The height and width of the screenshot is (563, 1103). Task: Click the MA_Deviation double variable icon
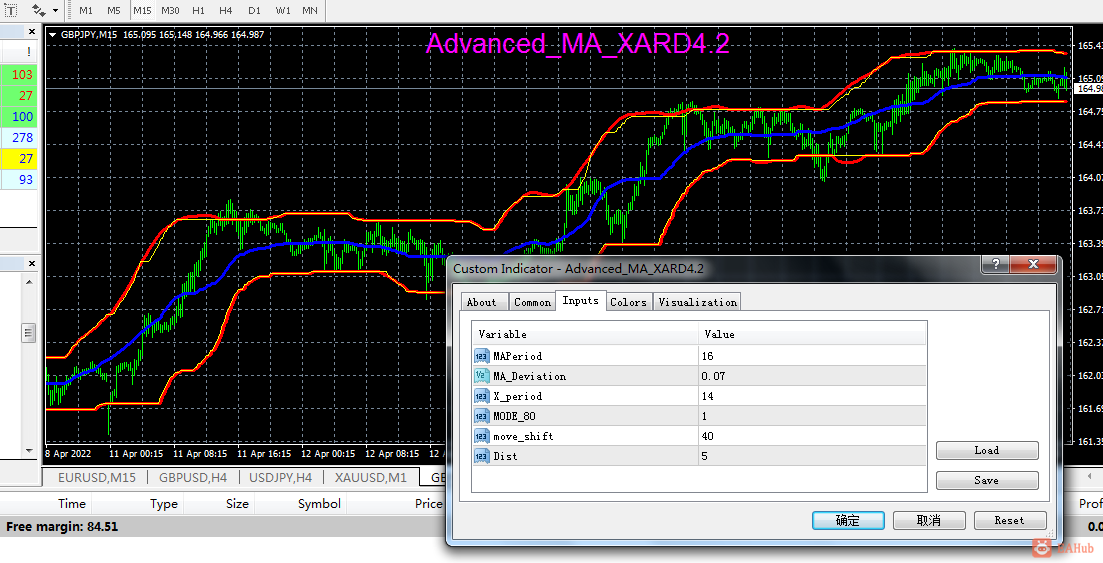point(481,377)
